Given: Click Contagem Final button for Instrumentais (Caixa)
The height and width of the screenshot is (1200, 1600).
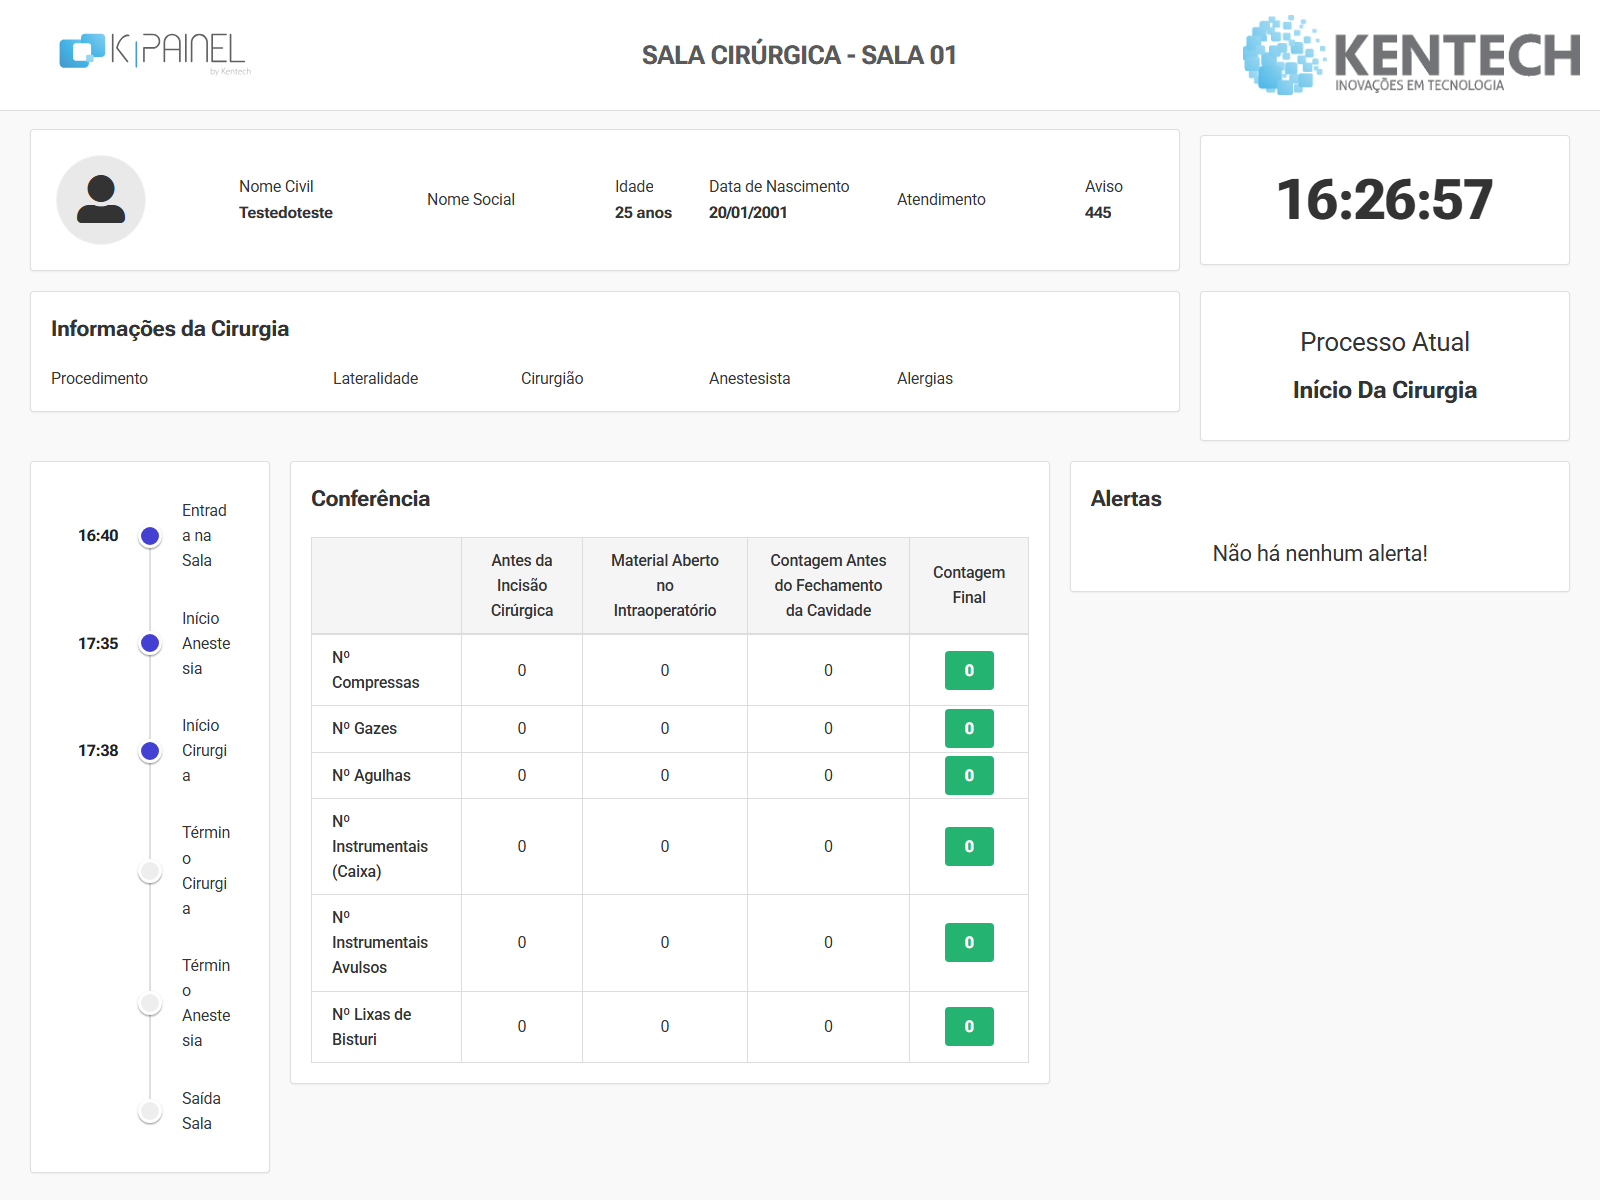Looking at the screenshot, I should tap(969, 846).
